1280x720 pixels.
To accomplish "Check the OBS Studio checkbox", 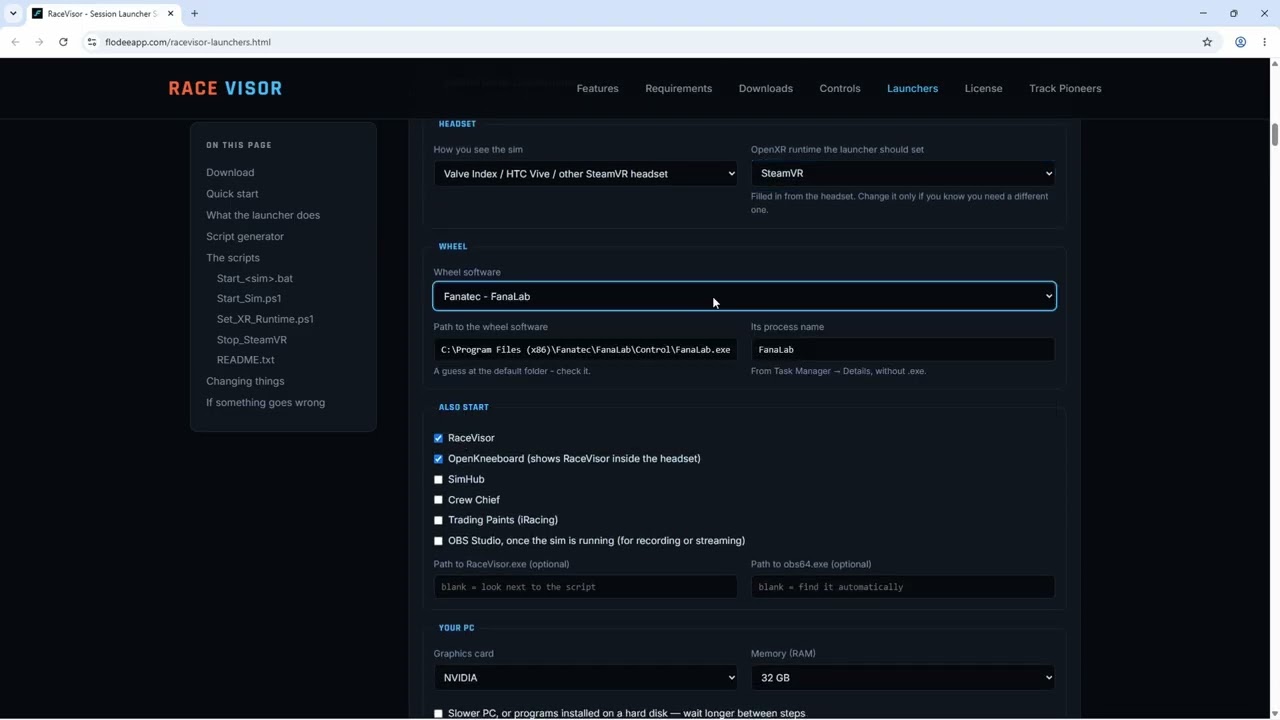I will coord(438,541).
